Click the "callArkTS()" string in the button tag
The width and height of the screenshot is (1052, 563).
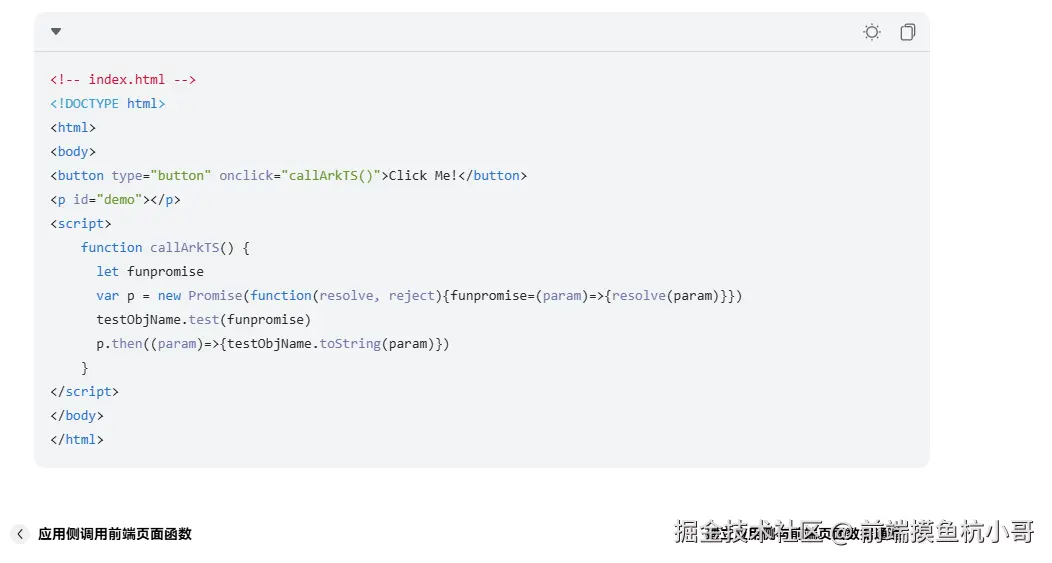[331, 176]
